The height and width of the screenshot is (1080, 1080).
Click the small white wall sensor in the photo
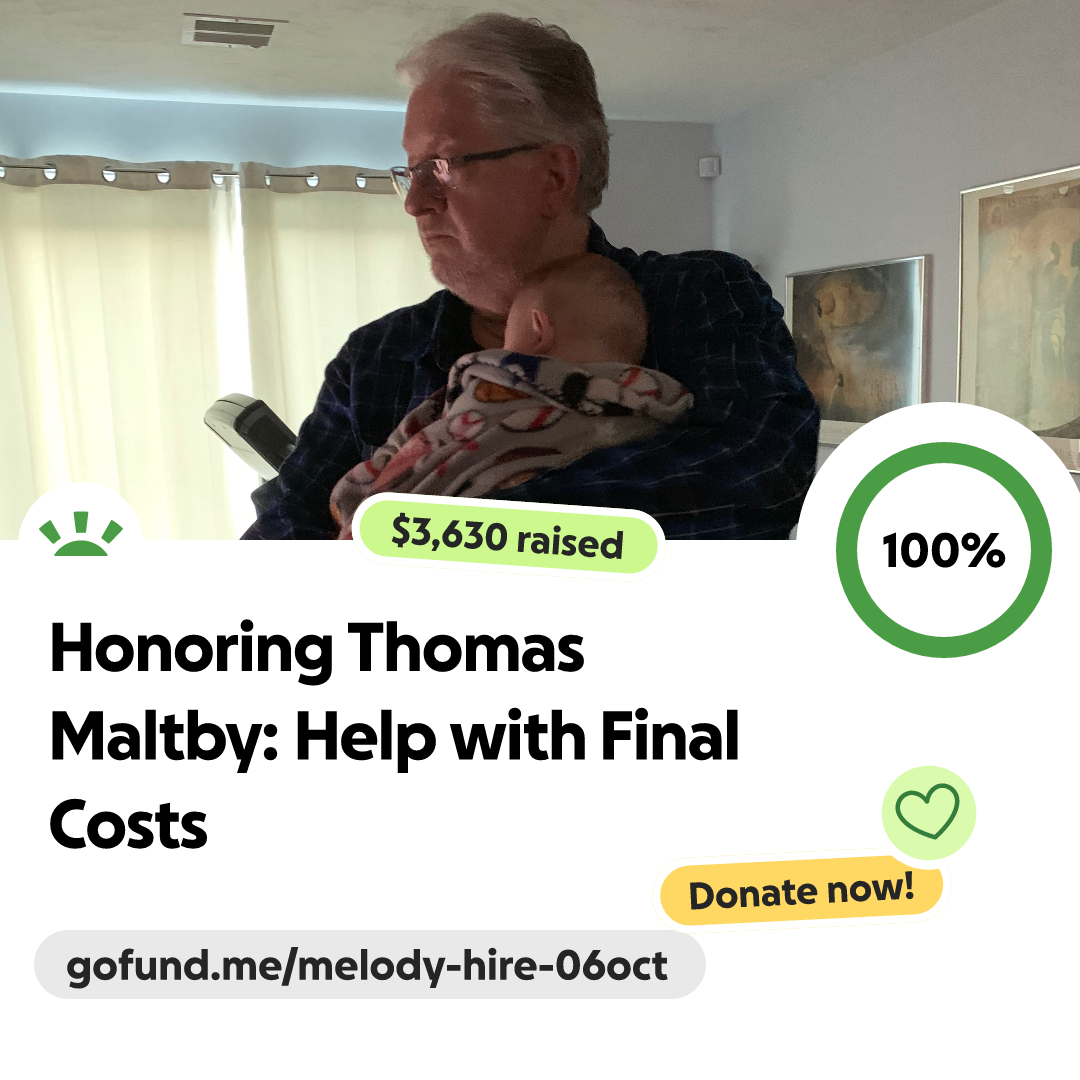(x=709, y=167)
